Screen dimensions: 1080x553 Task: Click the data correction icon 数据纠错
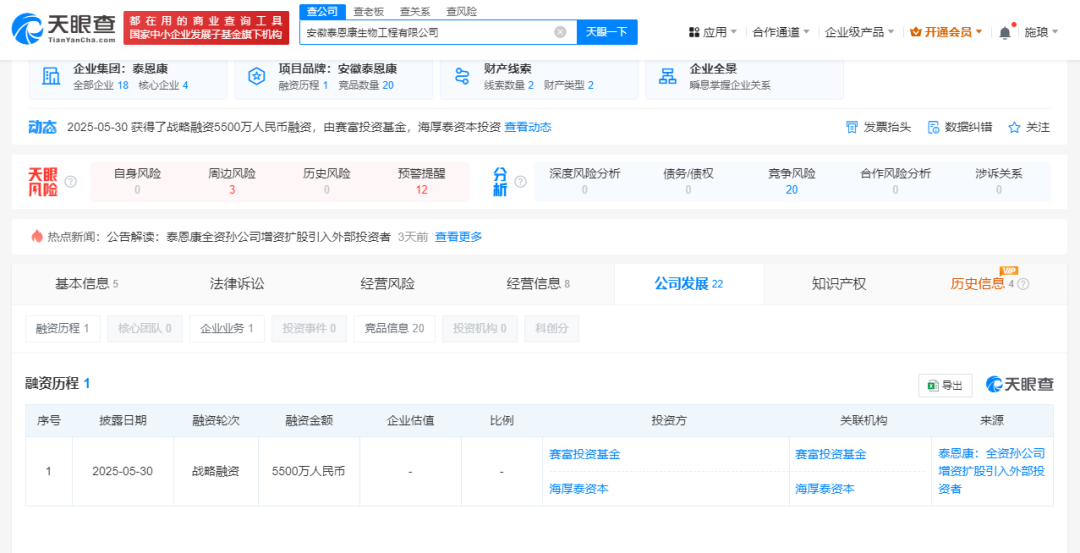point(933,127)
